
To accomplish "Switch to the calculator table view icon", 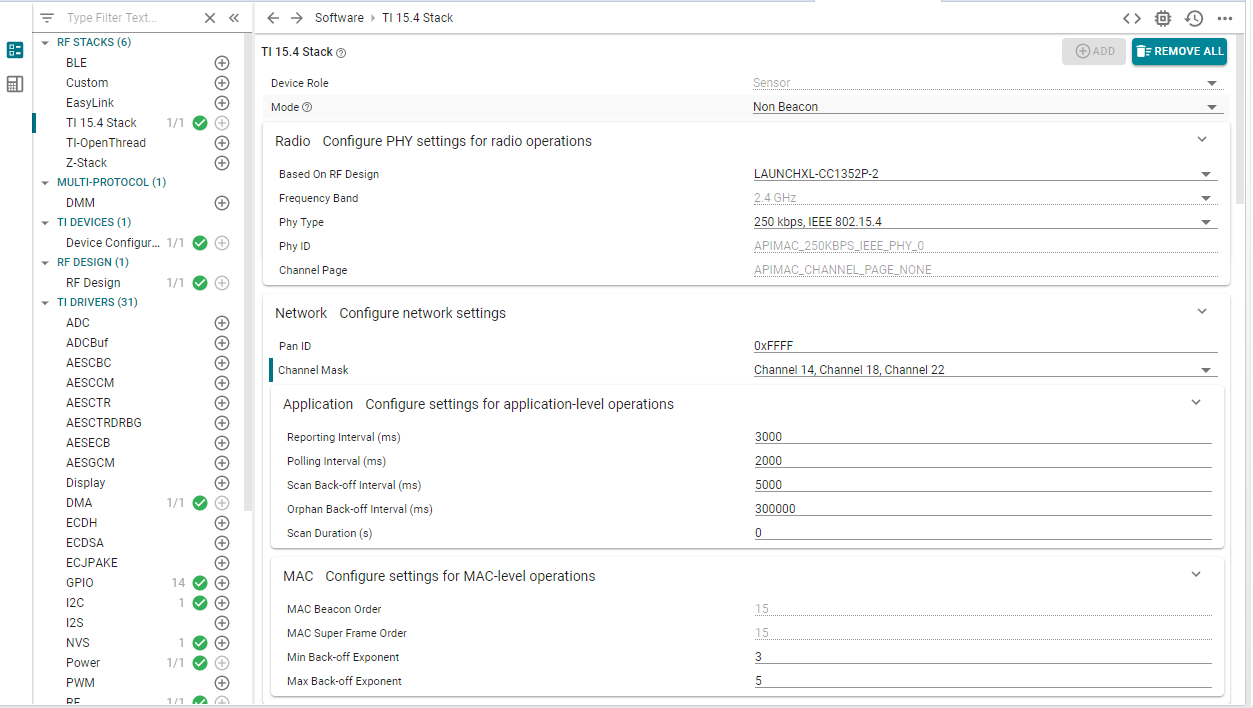I will pyautogui.click(x=15, y=84).
